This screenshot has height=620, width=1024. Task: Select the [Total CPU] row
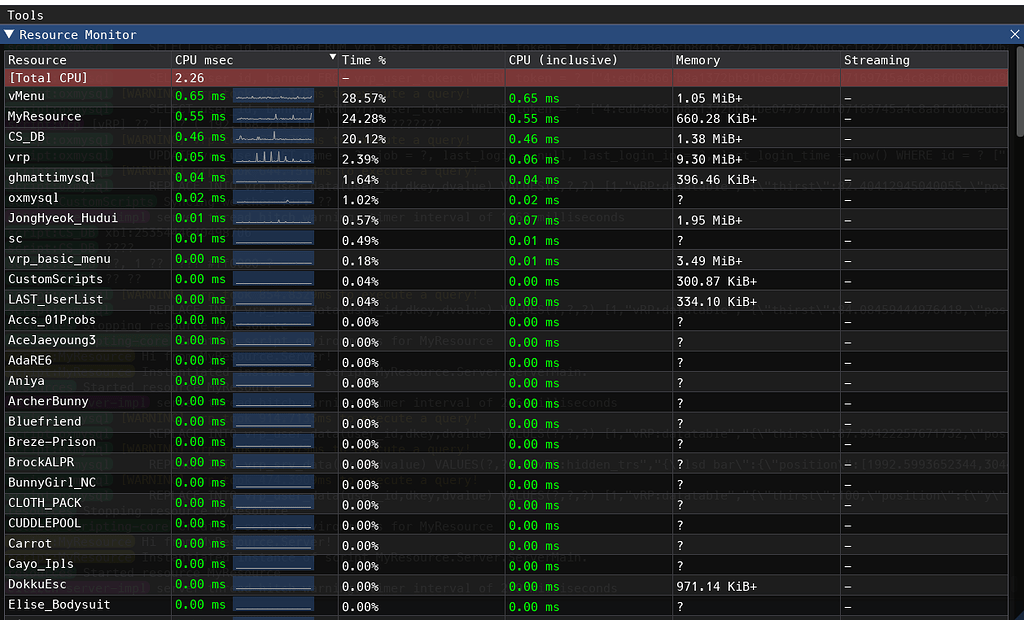click(x=48, y=78)
